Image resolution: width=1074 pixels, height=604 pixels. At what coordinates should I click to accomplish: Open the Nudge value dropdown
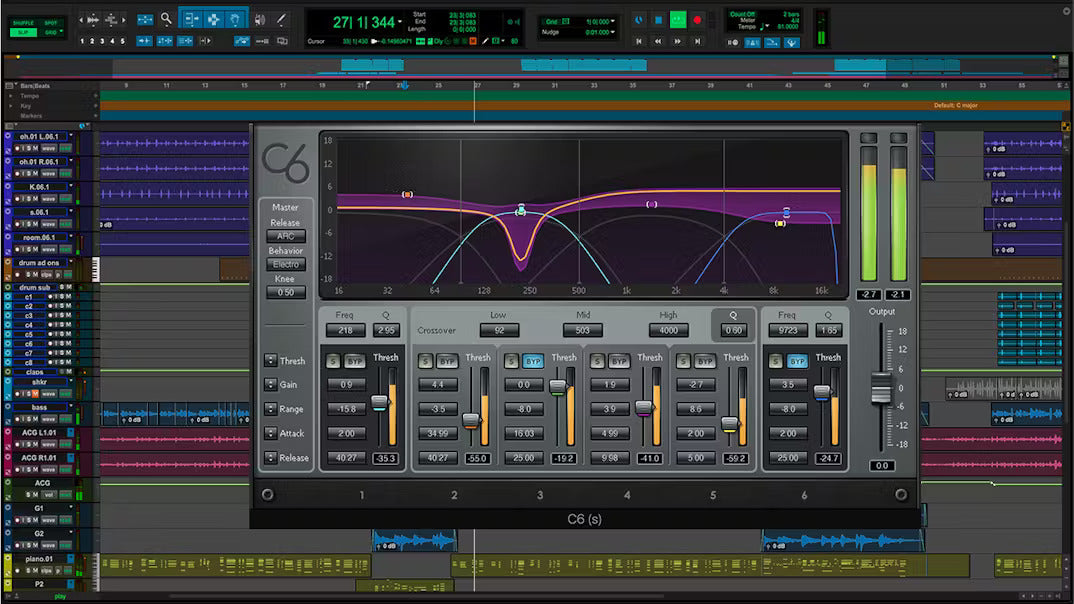pyautogui.click(x=610, y=32)
